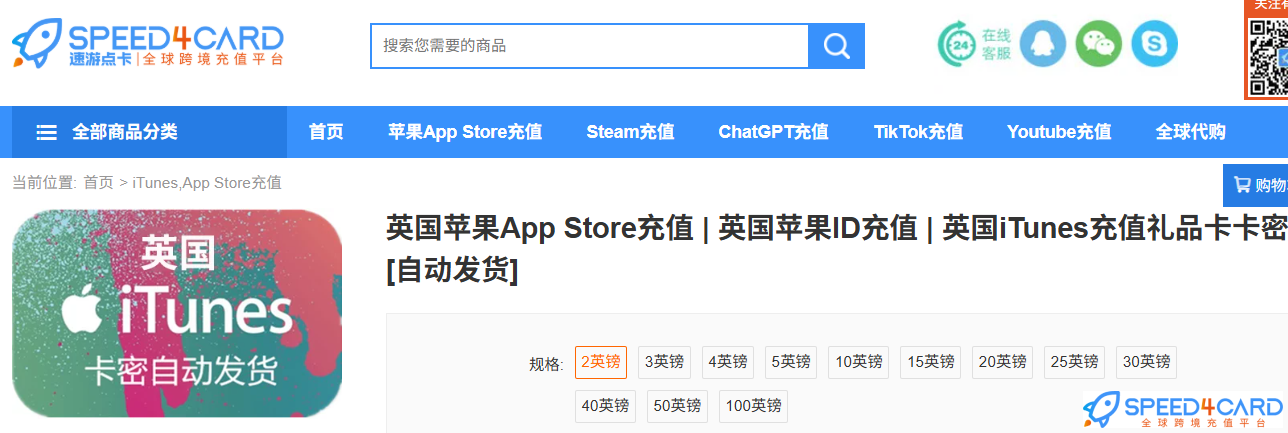Select the 100英镑 denomination

pos(753,406)
